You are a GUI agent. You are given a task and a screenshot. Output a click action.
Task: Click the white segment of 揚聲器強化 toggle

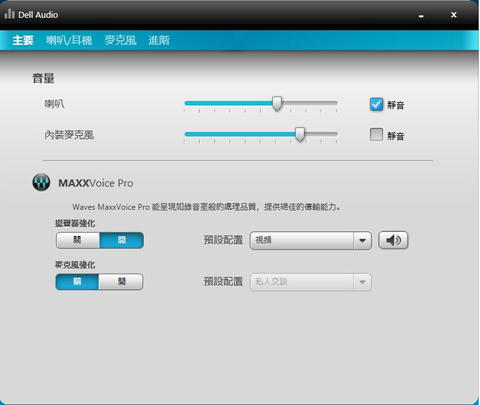tap(78, 240)
